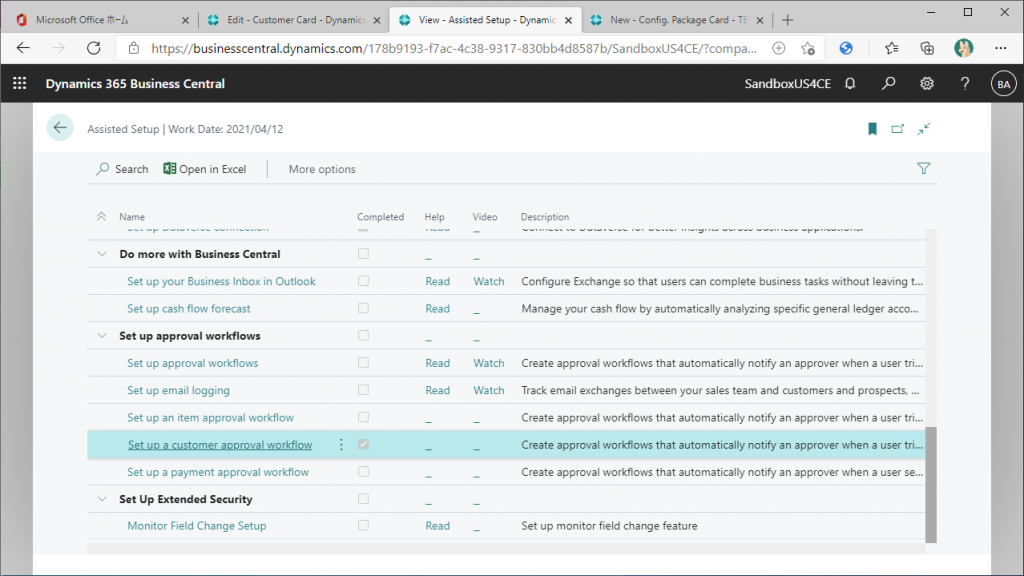Toggle Completed for Set up email logging
Image resolution: width=1024 pixels, height=576 pixels.
(363, 390)
